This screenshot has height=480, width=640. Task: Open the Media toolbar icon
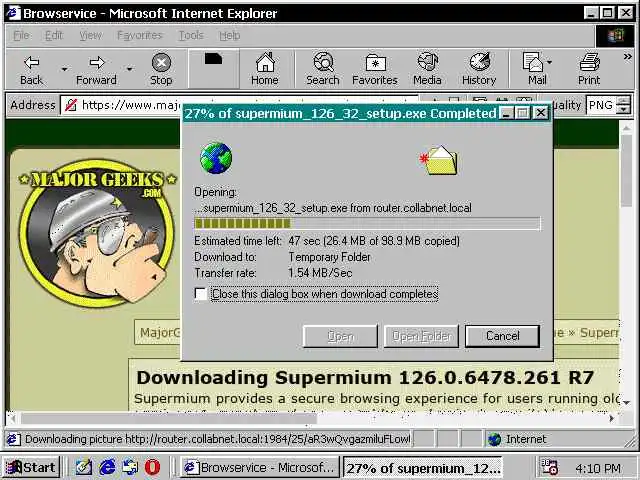coord(427,62)
